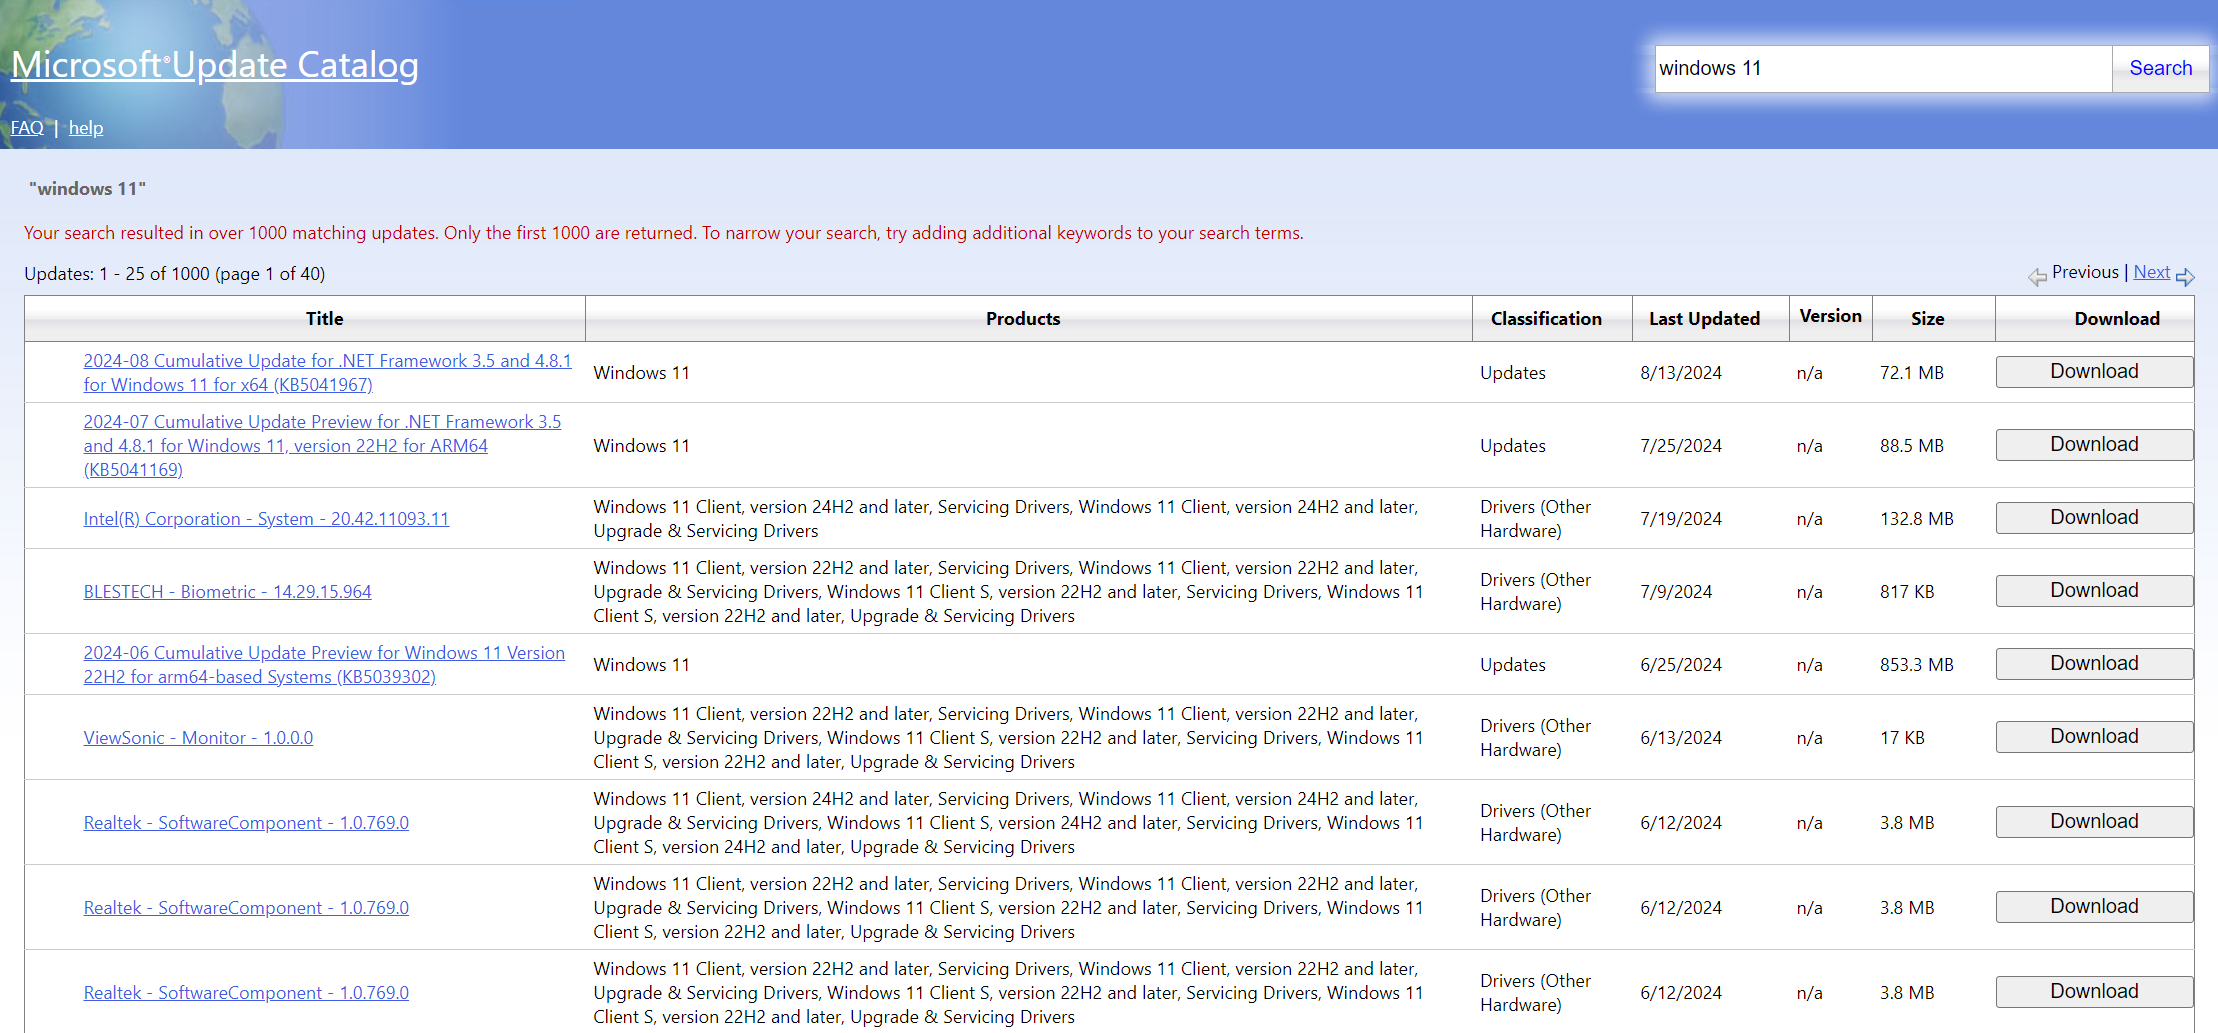Click the 6/25/2024 last updated date

coord(1681,665)
